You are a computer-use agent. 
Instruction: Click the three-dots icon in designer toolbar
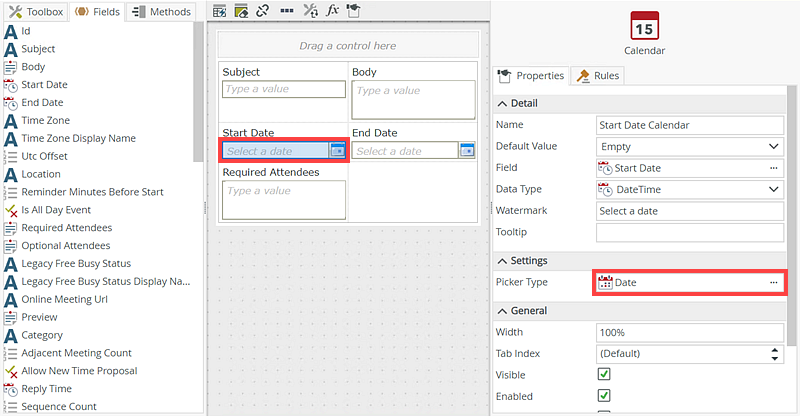point(286,11)
